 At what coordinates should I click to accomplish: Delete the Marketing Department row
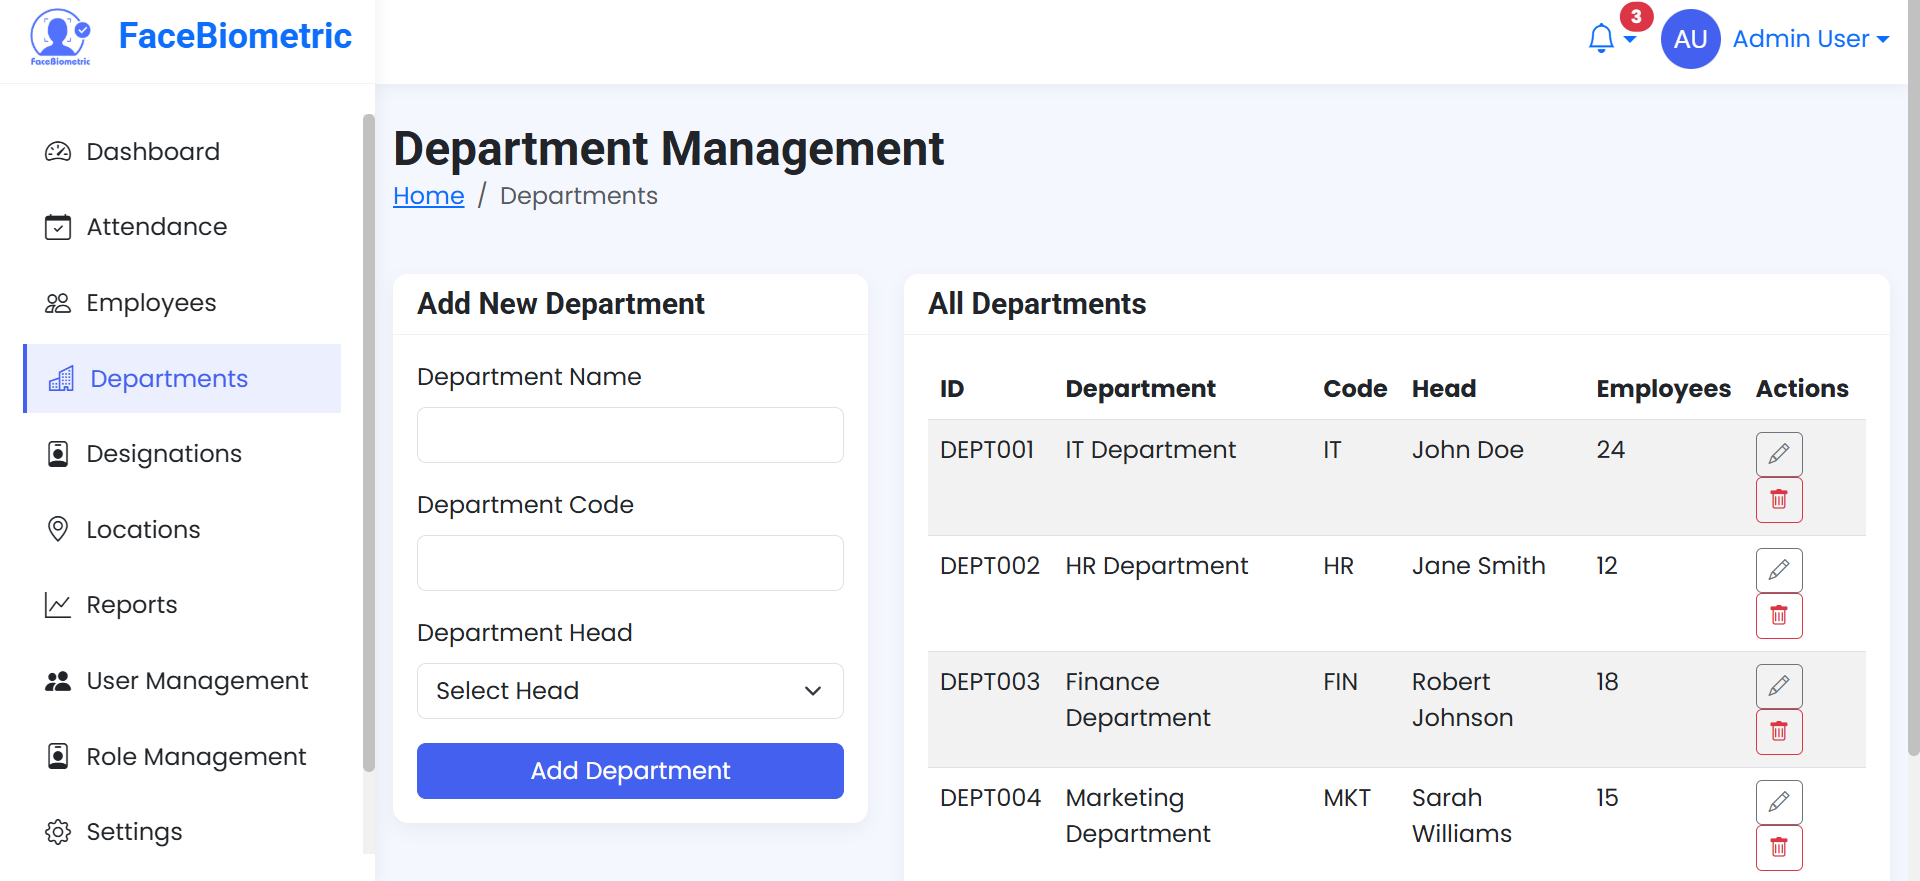(x=1779, y=848)
